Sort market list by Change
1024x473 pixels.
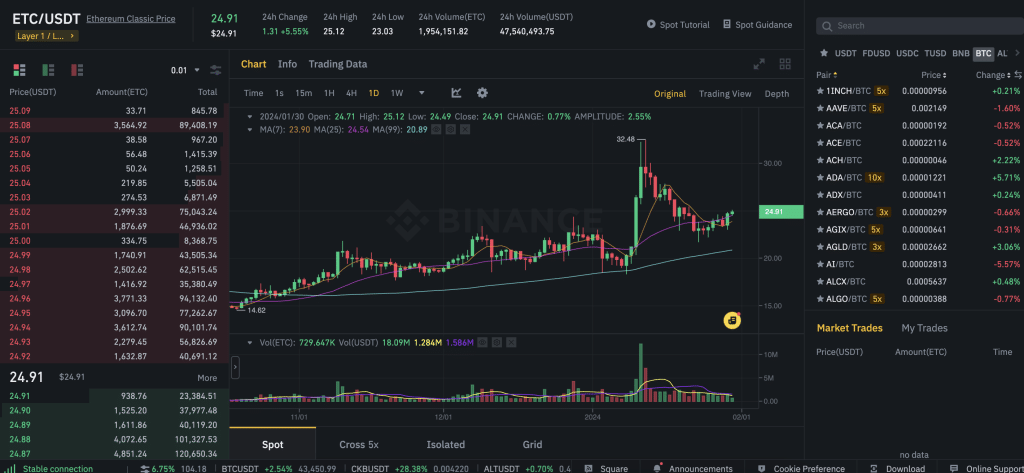(993, 75)
